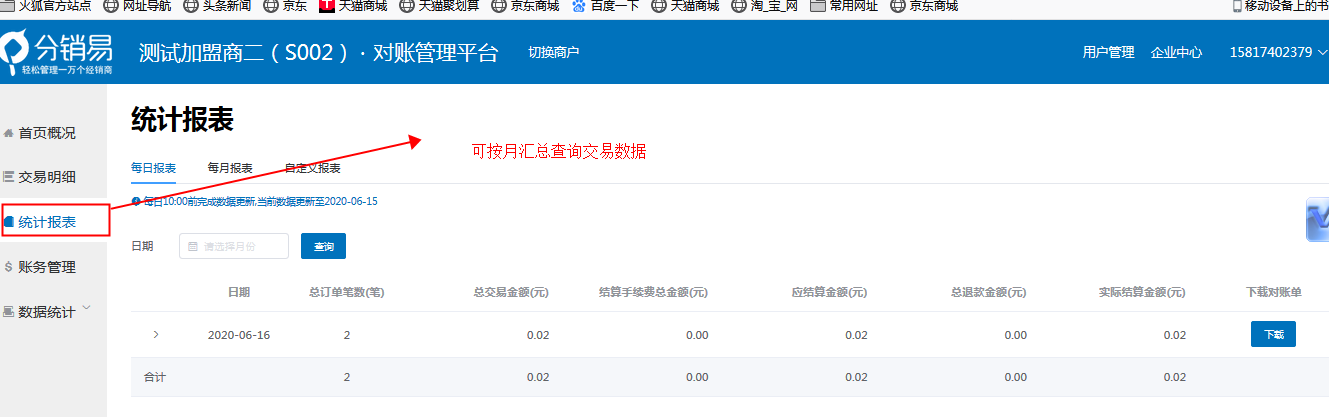
Task: Click the 下载 button for 2020-06-16
Action: tap(1272, 334)
